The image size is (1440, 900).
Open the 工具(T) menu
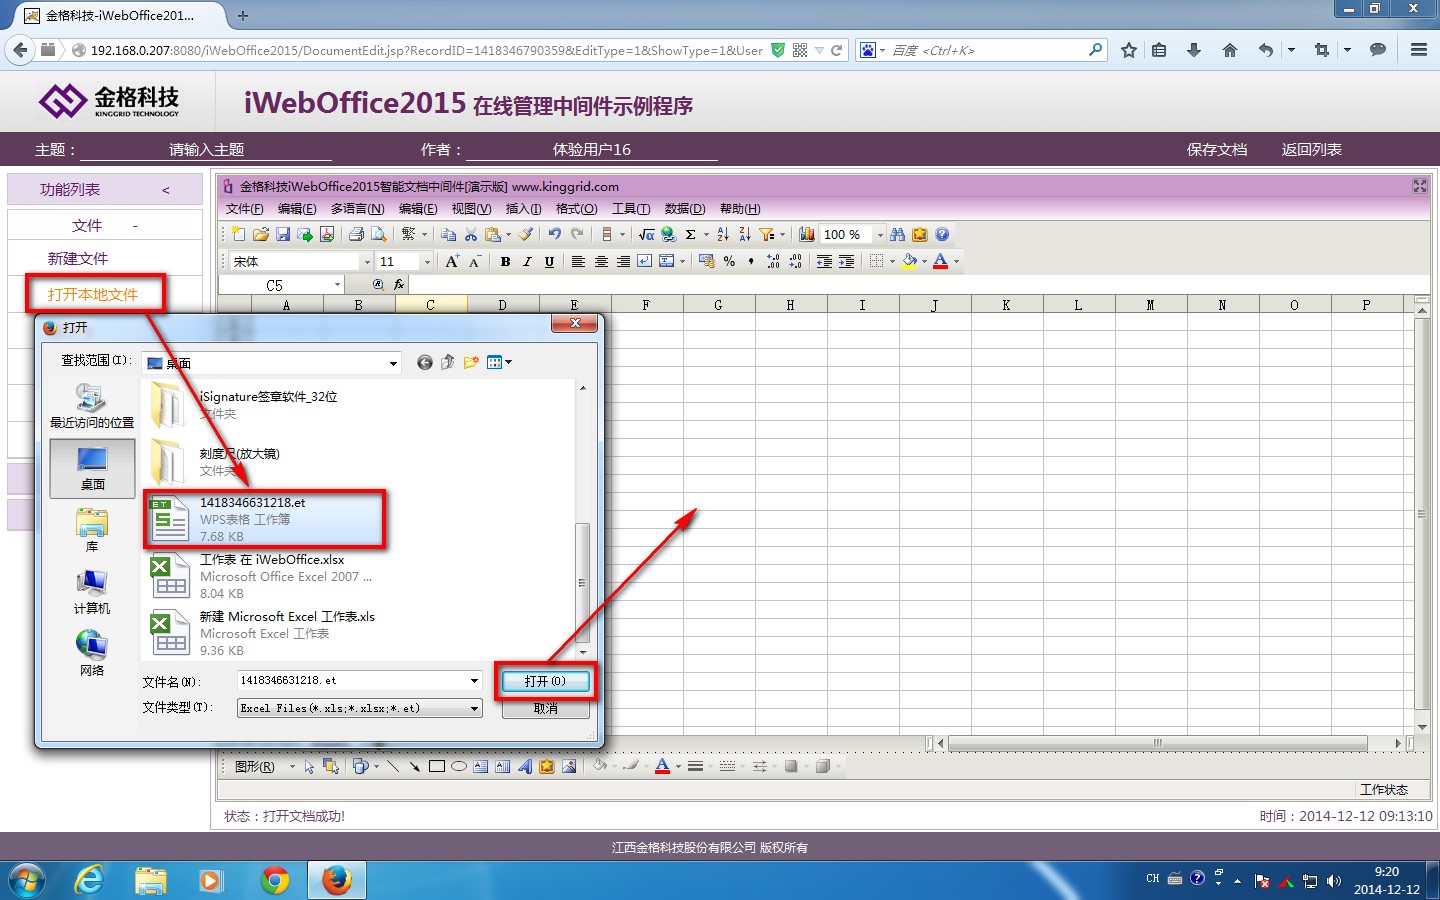[x=631, y=209]
